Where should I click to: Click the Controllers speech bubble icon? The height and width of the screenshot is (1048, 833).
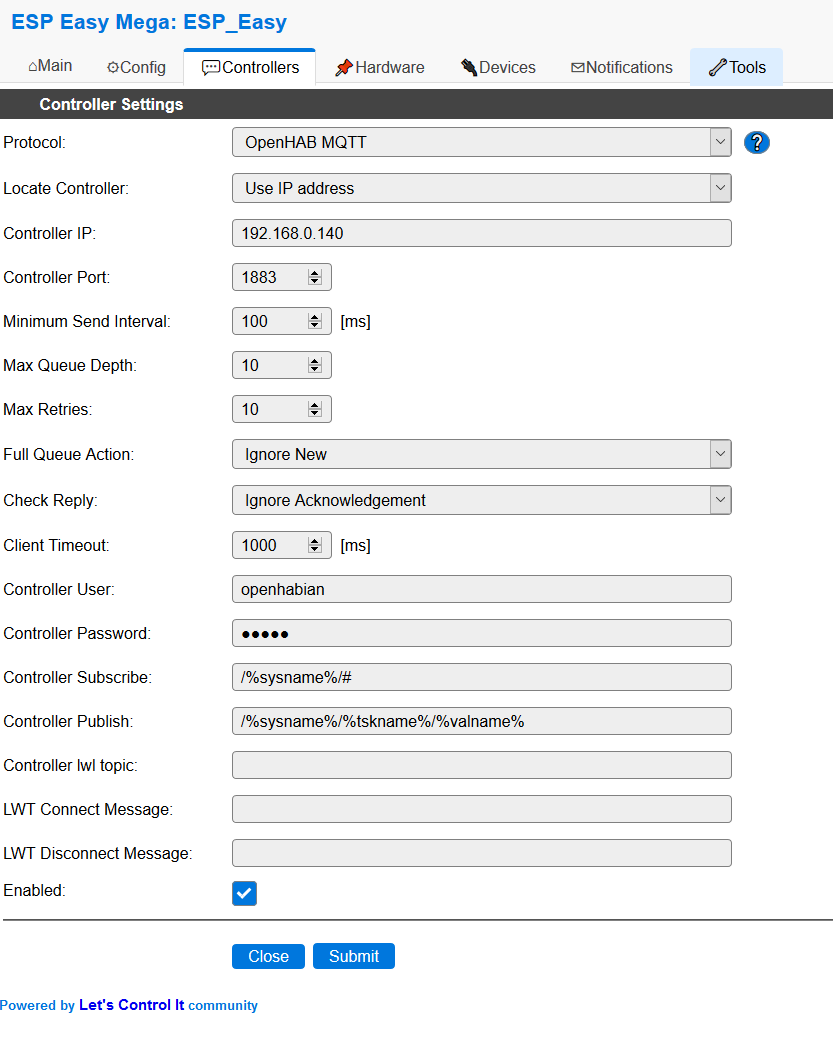(212, 67)
